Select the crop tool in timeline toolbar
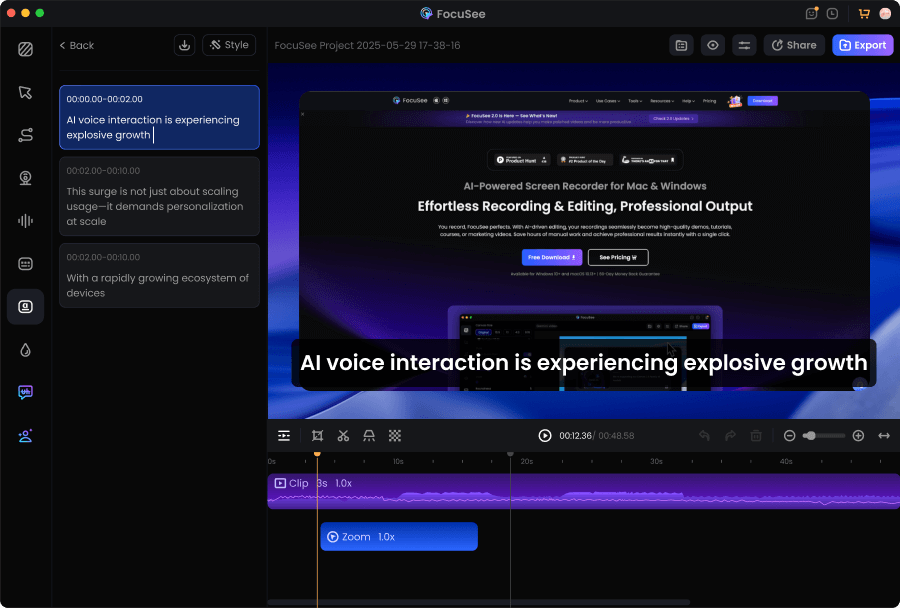The height and width of the screenshot is (608, 900). [317, 436]
